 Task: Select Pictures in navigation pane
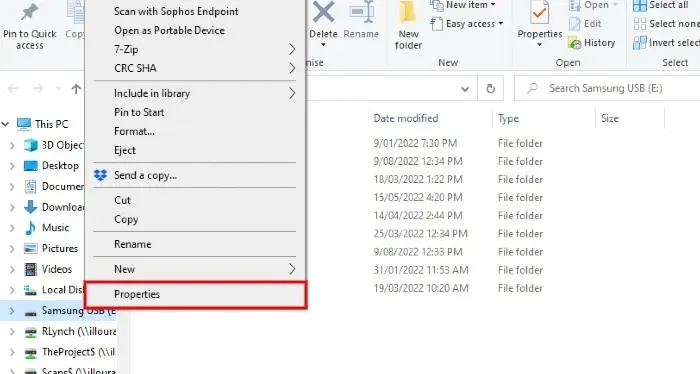tap(51, 248)
